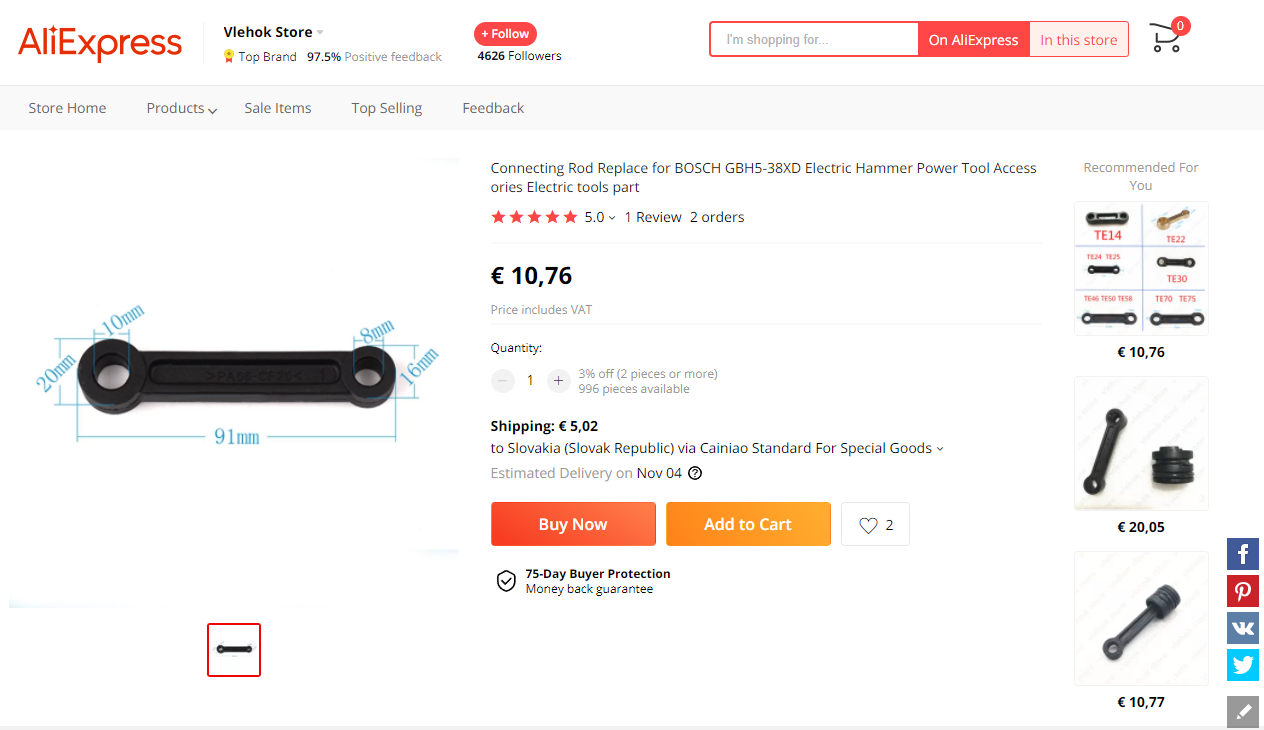Screen dimensions: 1264x730
Task: Click the pencil edit icon
Action: 1243,712
